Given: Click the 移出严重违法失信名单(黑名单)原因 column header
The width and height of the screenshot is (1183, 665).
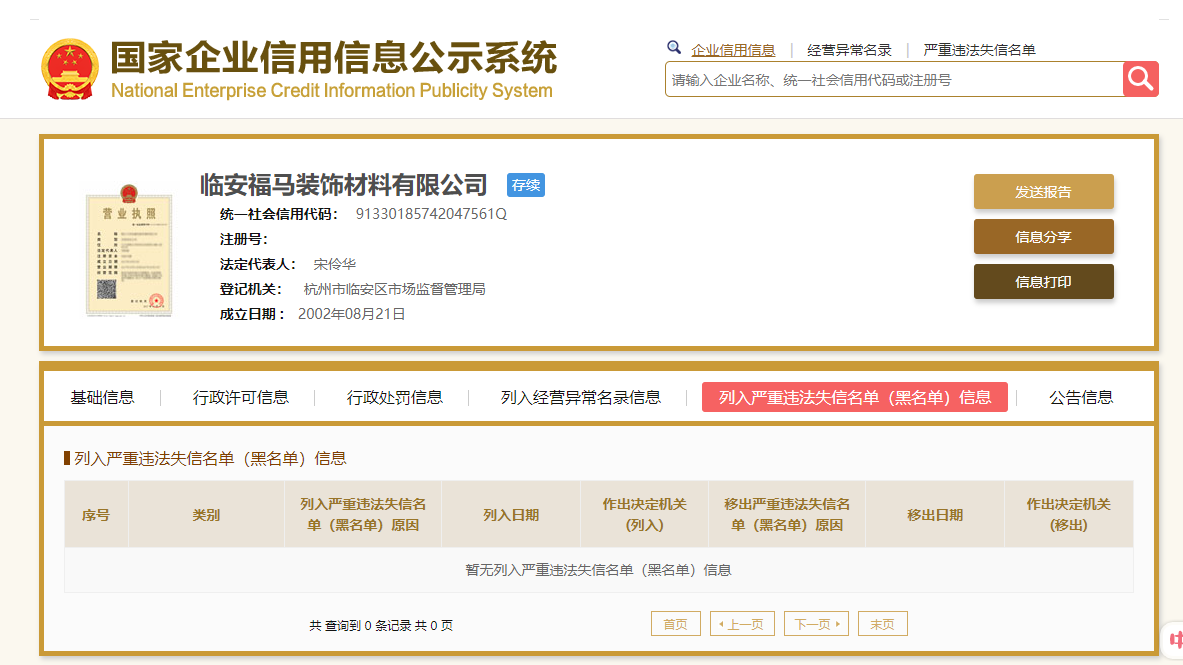Looking at the screenshot, I should click(x=787, y=515).
